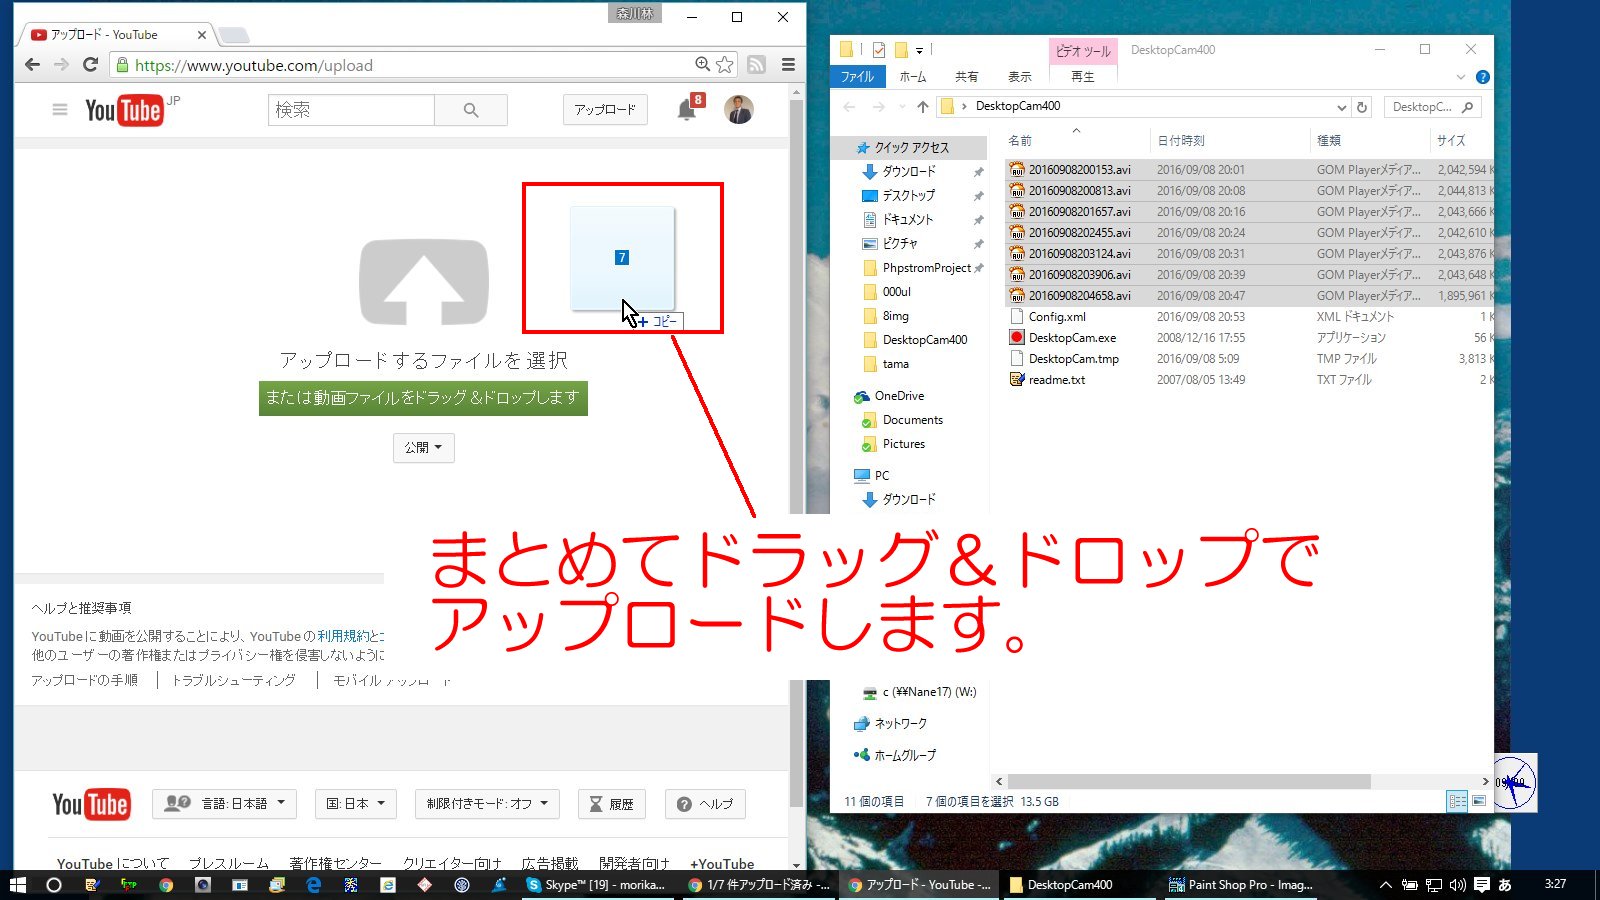
Task: Switch to the 共有 ribbon tab
Action: tap(966, 76)
